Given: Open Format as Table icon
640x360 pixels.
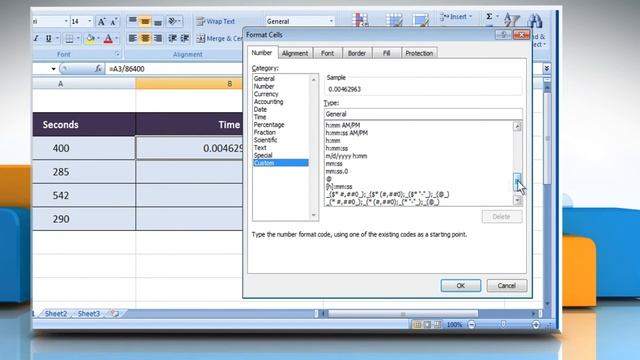Looking at the screenshot, I should 394,20.
